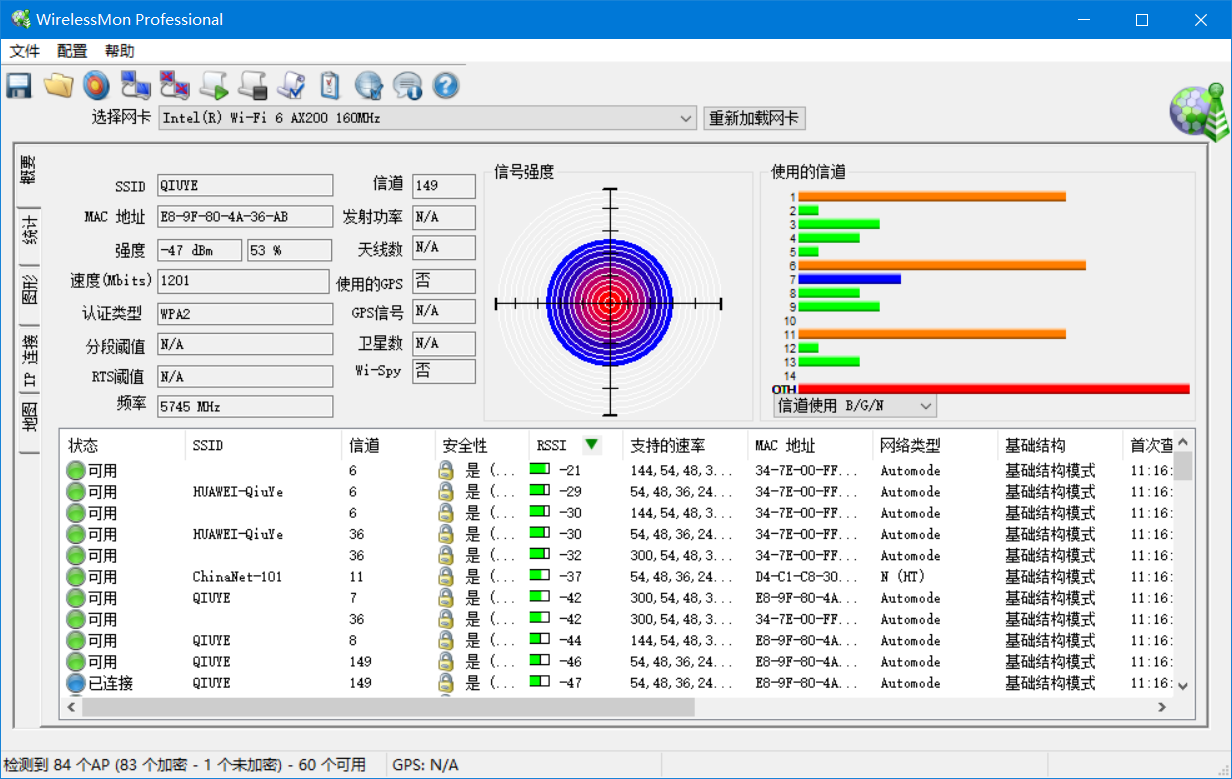Viewport: 1232px width, 779px height.
Task: Click the horizontal scrollbar left arrow
Action: 72,707
